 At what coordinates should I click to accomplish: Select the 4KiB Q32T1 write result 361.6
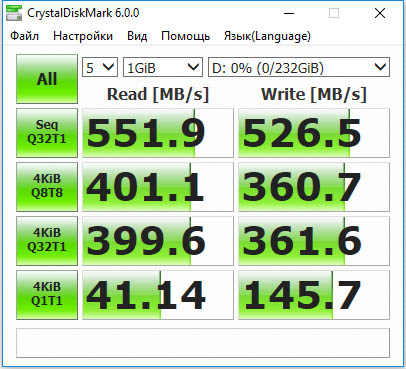tap(314, 241)
